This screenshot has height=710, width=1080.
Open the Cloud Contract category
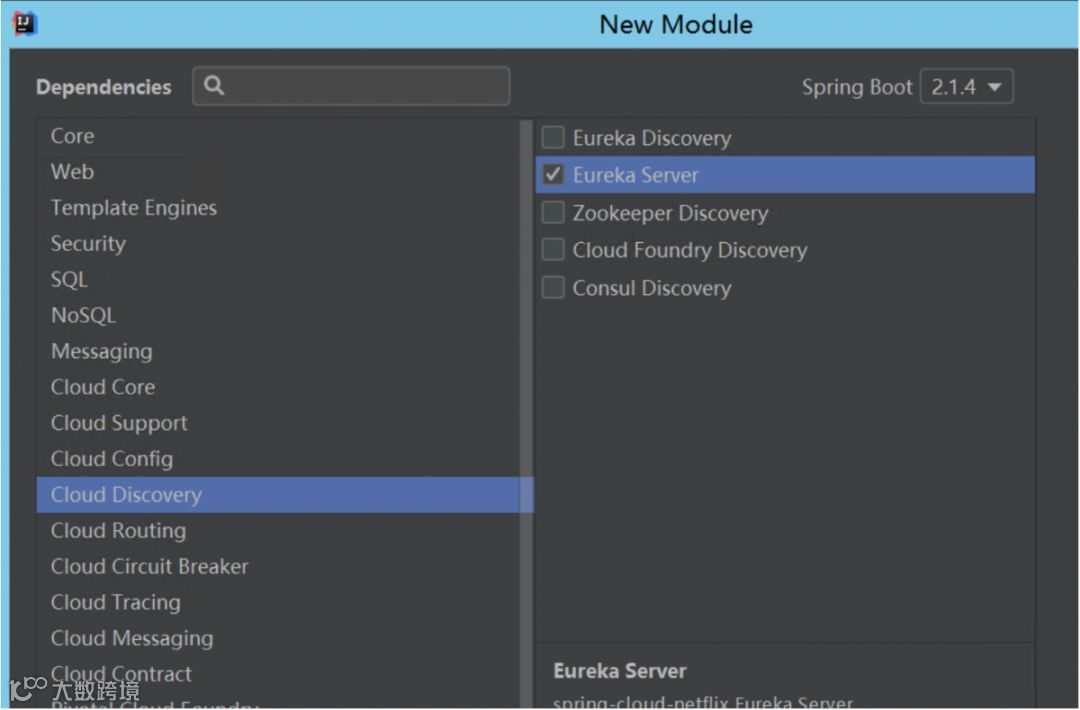[x=278, y=674]
